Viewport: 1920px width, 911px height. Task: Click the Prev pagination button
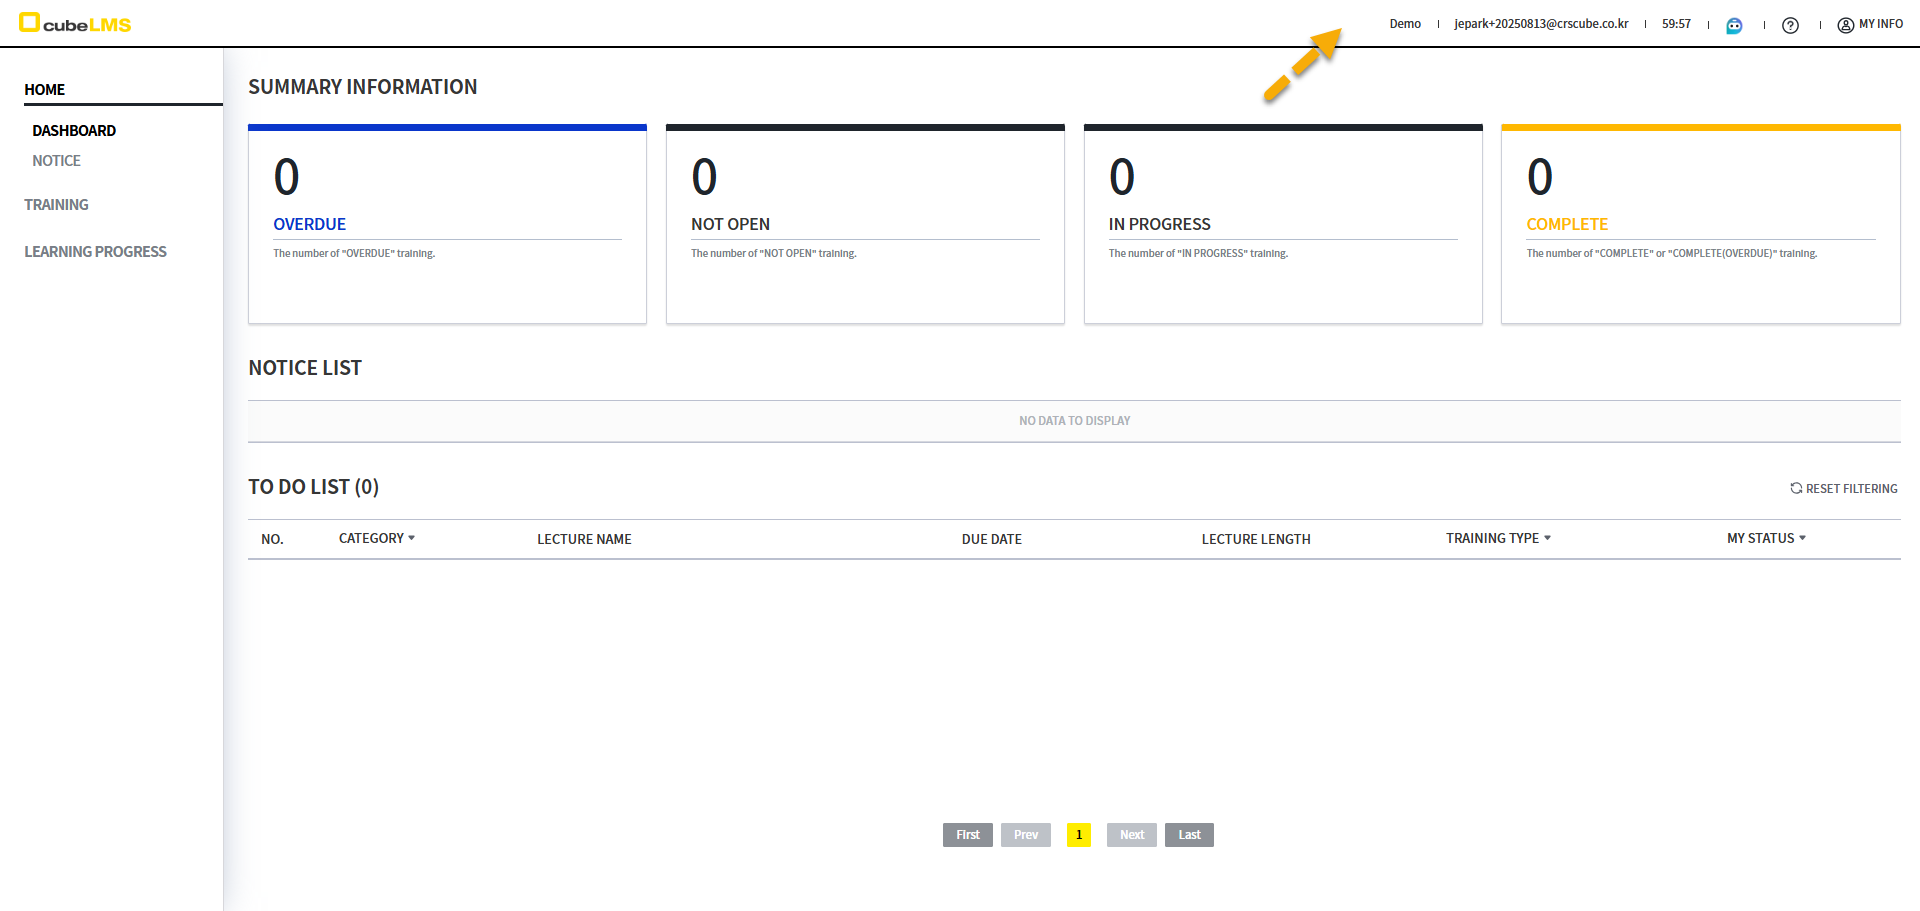[1025, 835]
